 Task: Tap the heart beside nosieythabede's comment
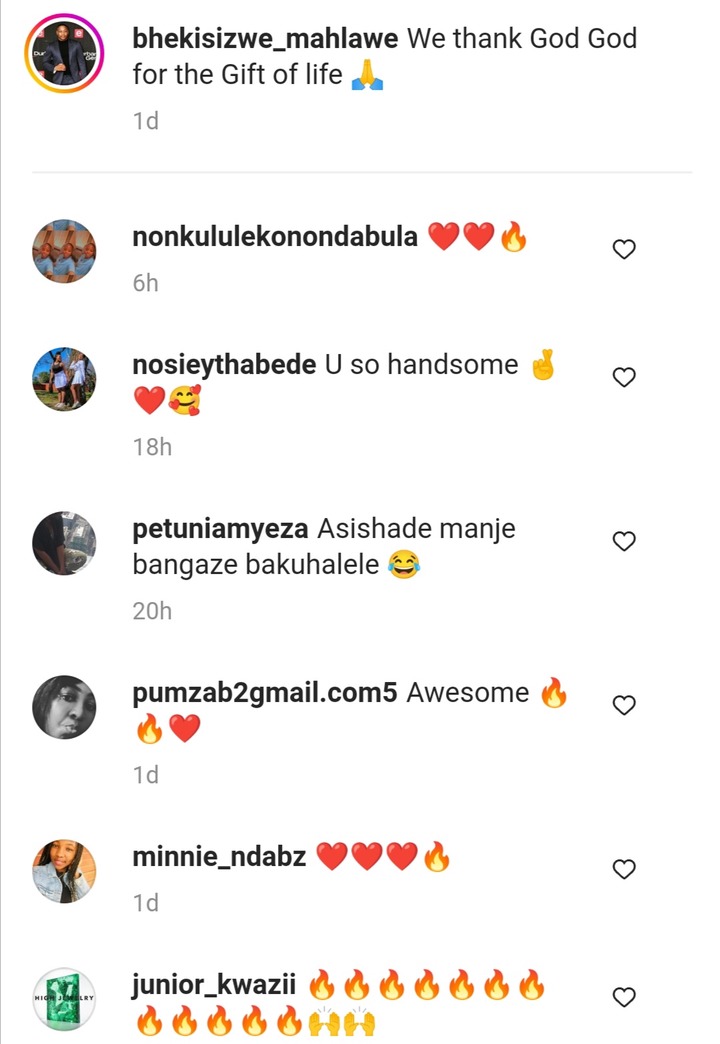pos(624,377)
